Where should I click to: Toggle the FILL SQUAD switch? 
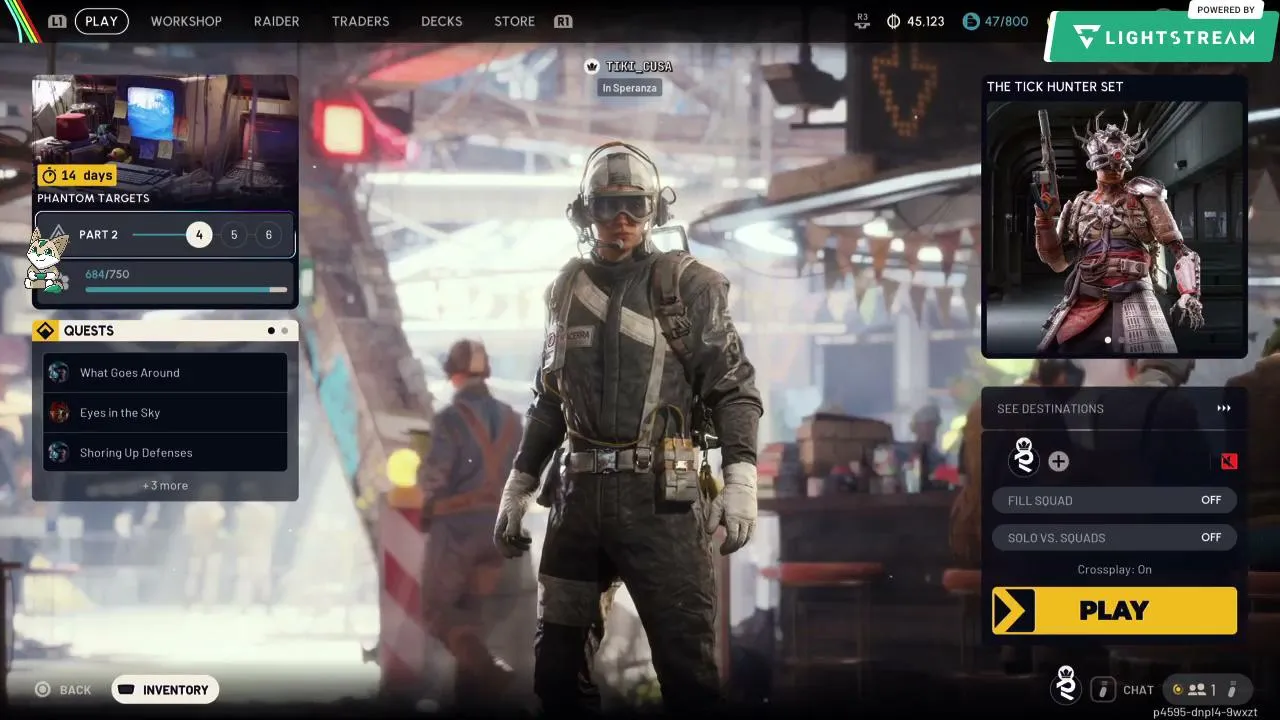click(1114, 500)
